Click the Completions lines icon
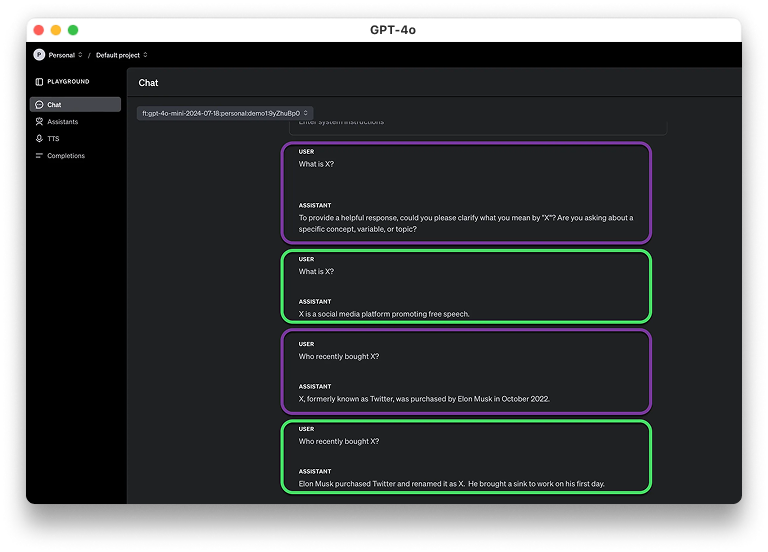 [x=39, y=156]
